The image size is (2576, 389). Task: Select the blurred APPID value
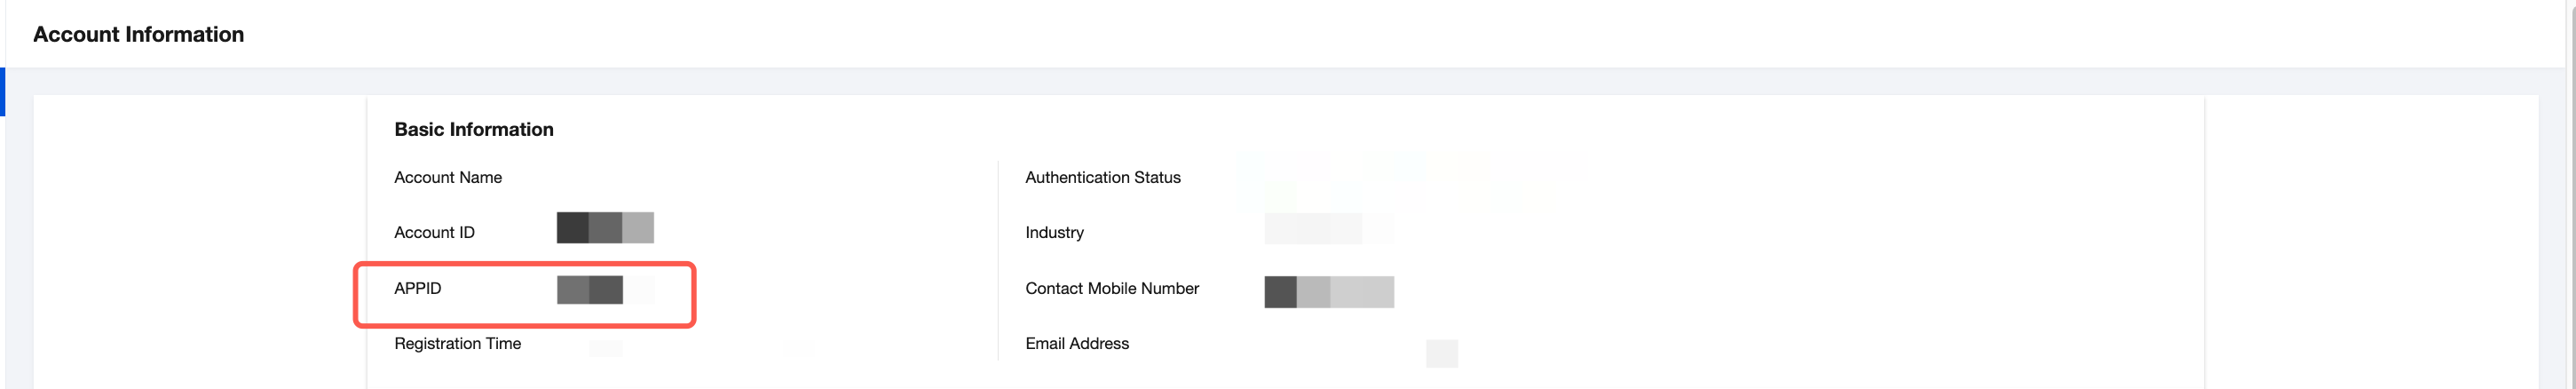coord(605,290)
